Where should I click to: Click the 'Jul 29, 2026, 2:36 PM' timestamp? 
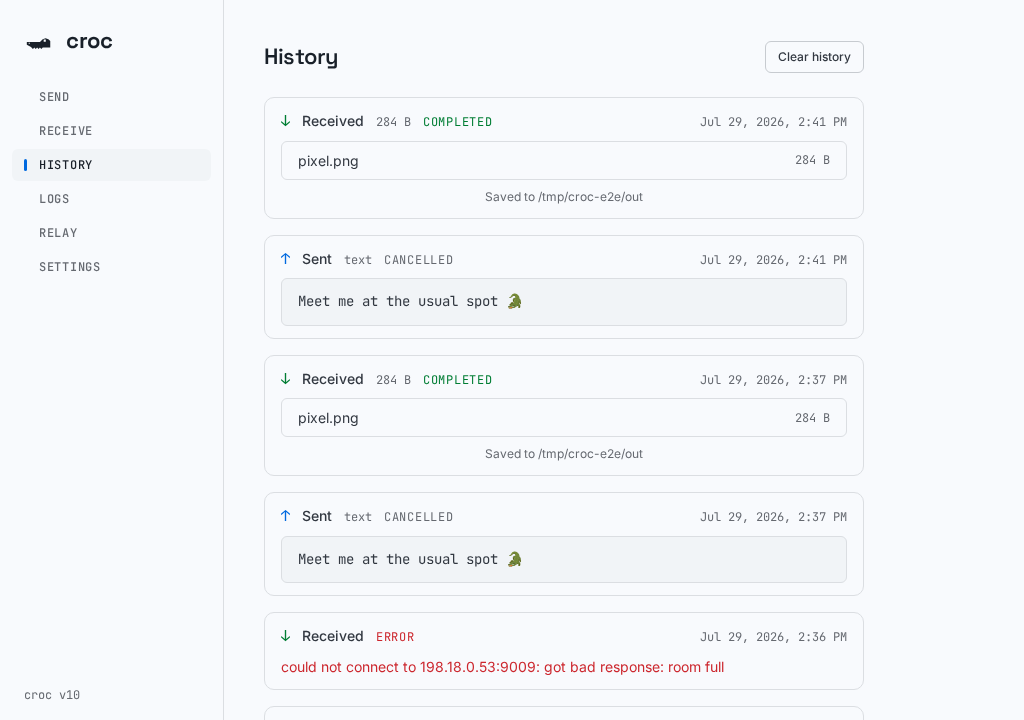click(773, 636)
